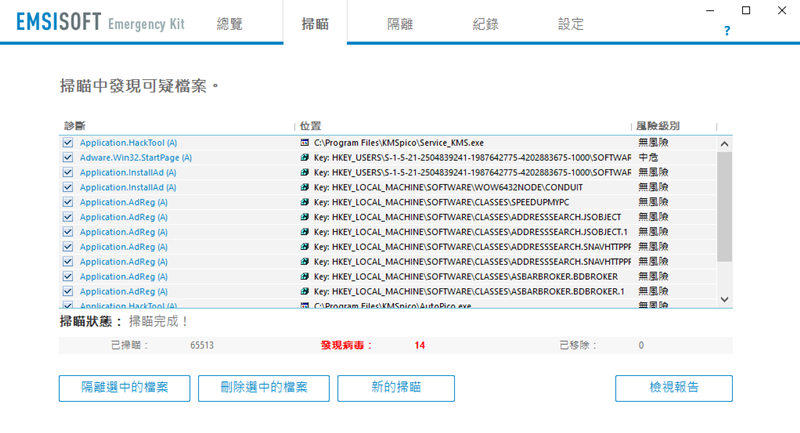Select the 中危 medium risk cell
Image resolution: width=800 pixels, height=433 pixels.
coord(648,158)
